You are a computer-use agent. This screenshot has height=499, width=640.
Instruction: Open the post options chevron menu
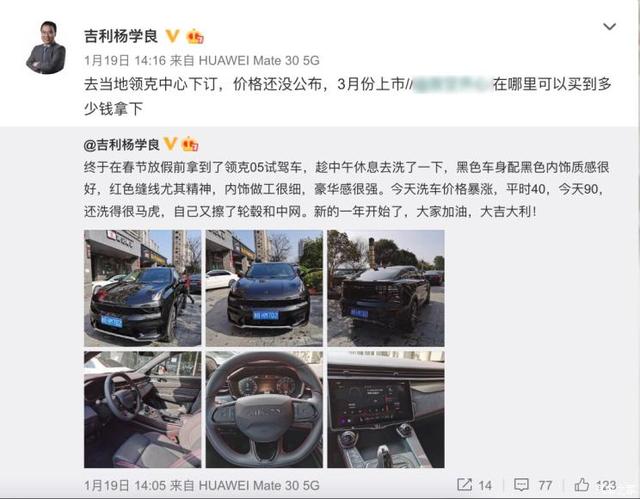[x=609, y=27]
